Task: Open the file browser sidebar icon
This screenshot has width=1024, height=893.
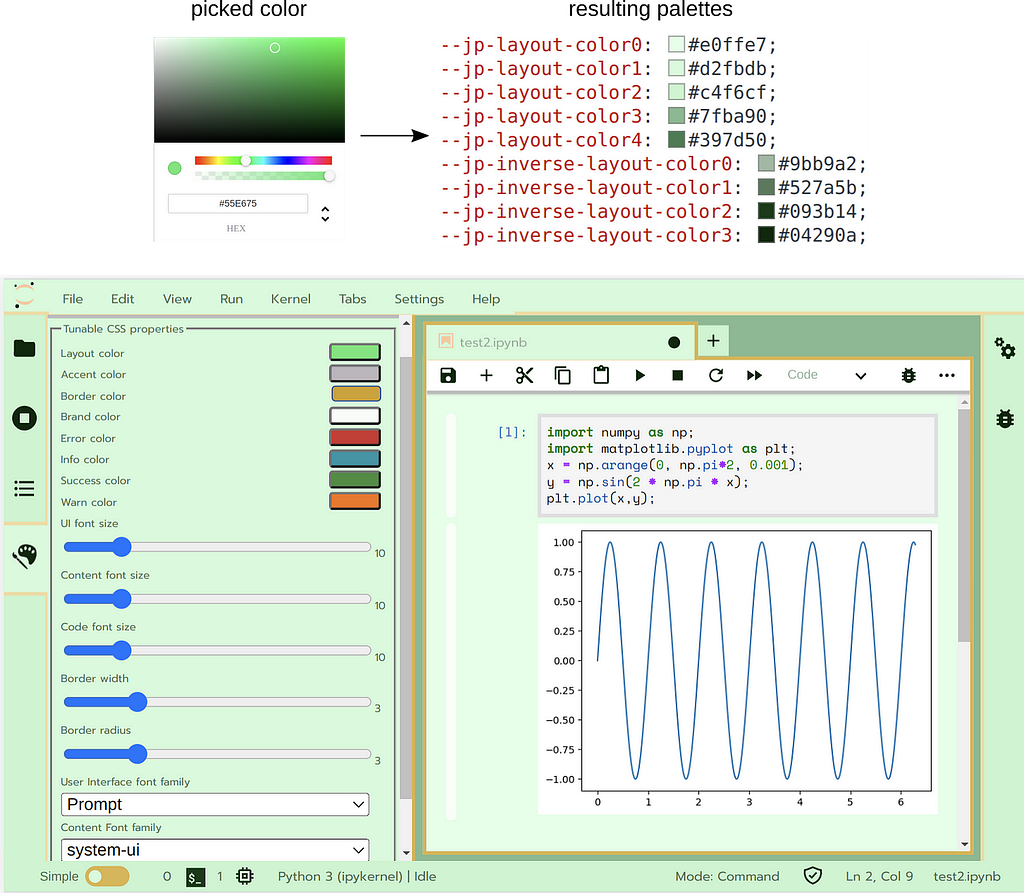Action: [x=24, y=348]
